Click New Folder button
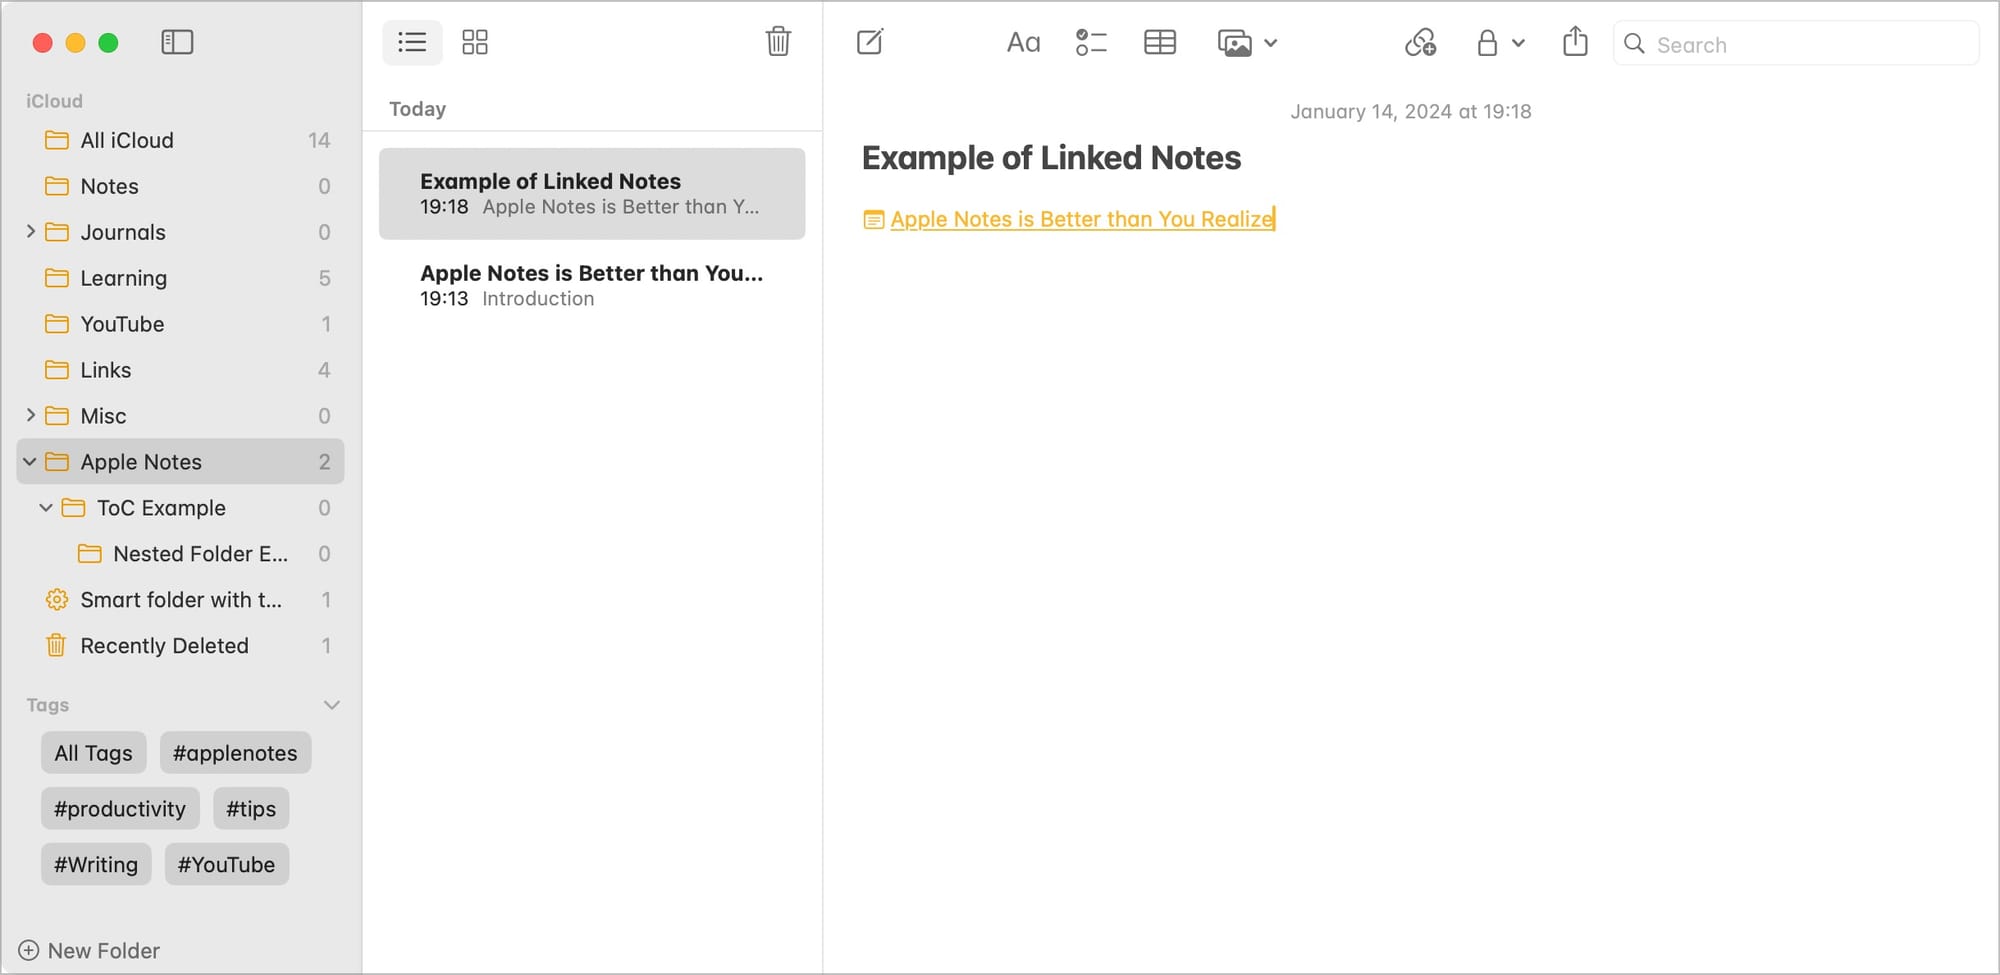This screenshot has height=975, width=2000. coord(90,951)
